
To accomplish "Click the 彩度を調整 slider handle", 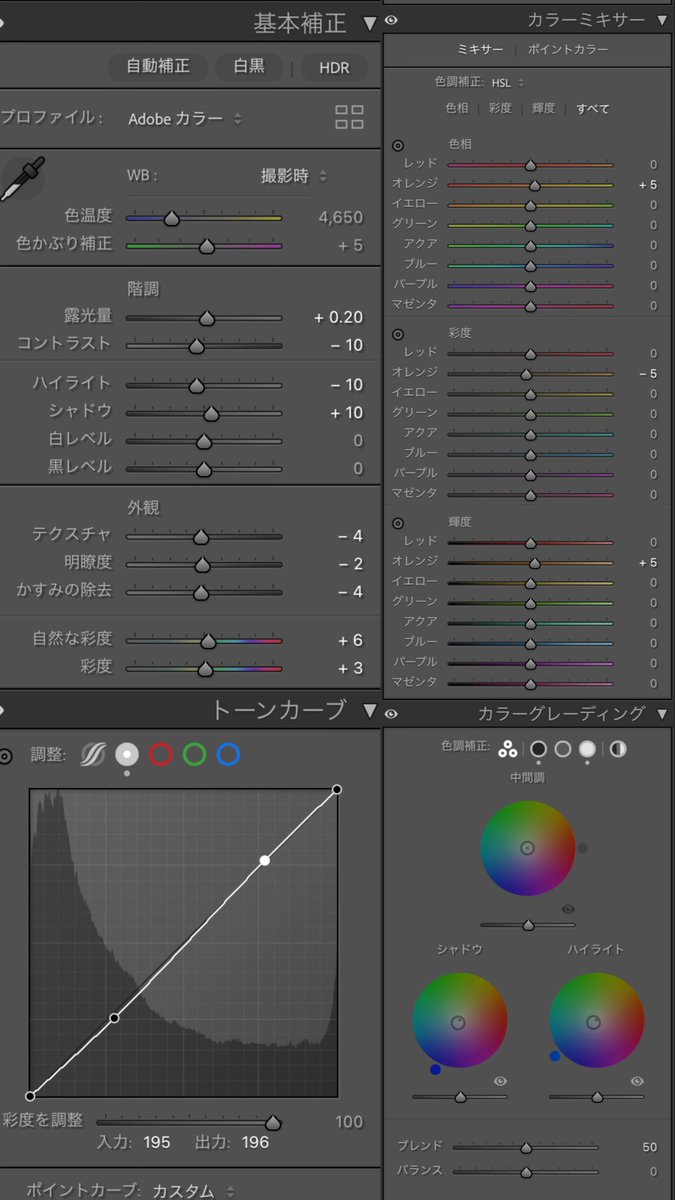I will 272,1123.
